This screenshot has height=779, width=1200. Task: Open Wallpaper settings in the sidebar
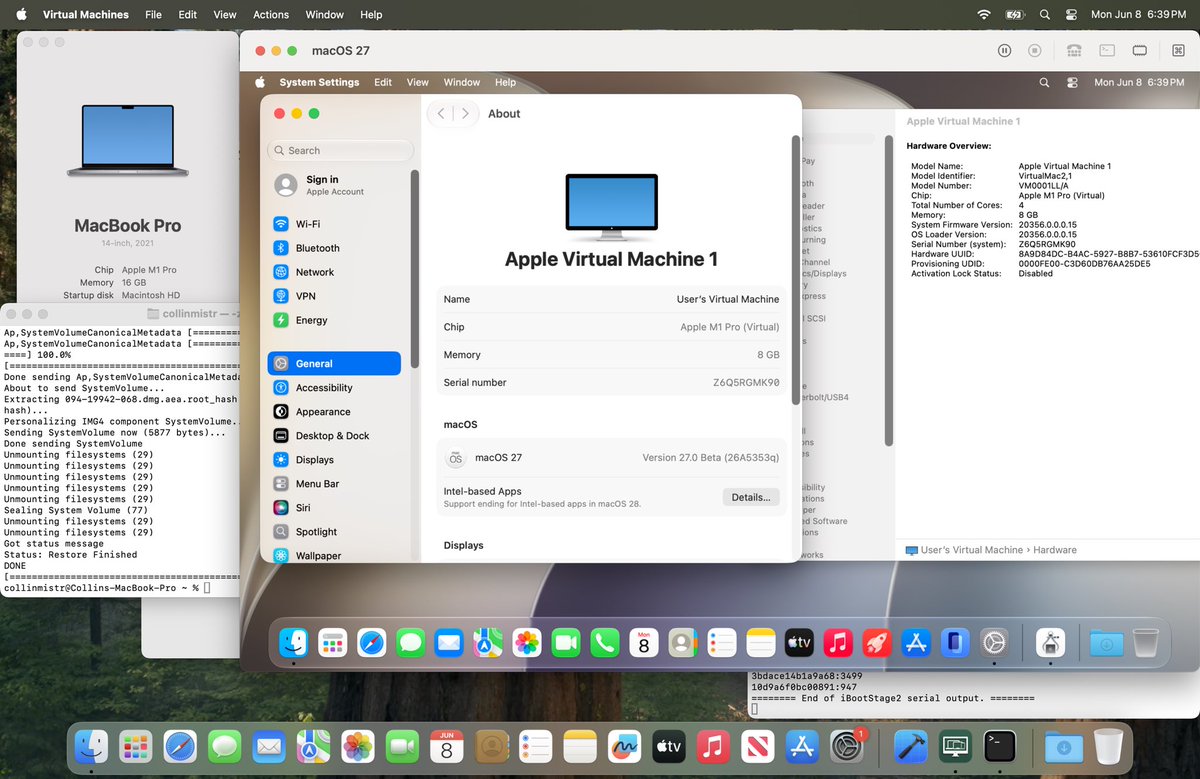tap(334, 555)
